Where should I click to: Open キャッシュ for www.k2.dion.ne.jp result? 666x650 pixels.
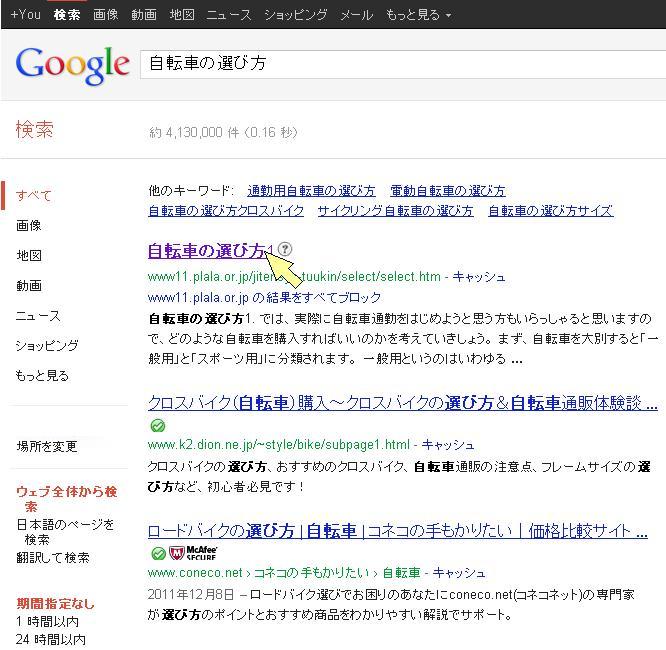[x=448, y=445]
